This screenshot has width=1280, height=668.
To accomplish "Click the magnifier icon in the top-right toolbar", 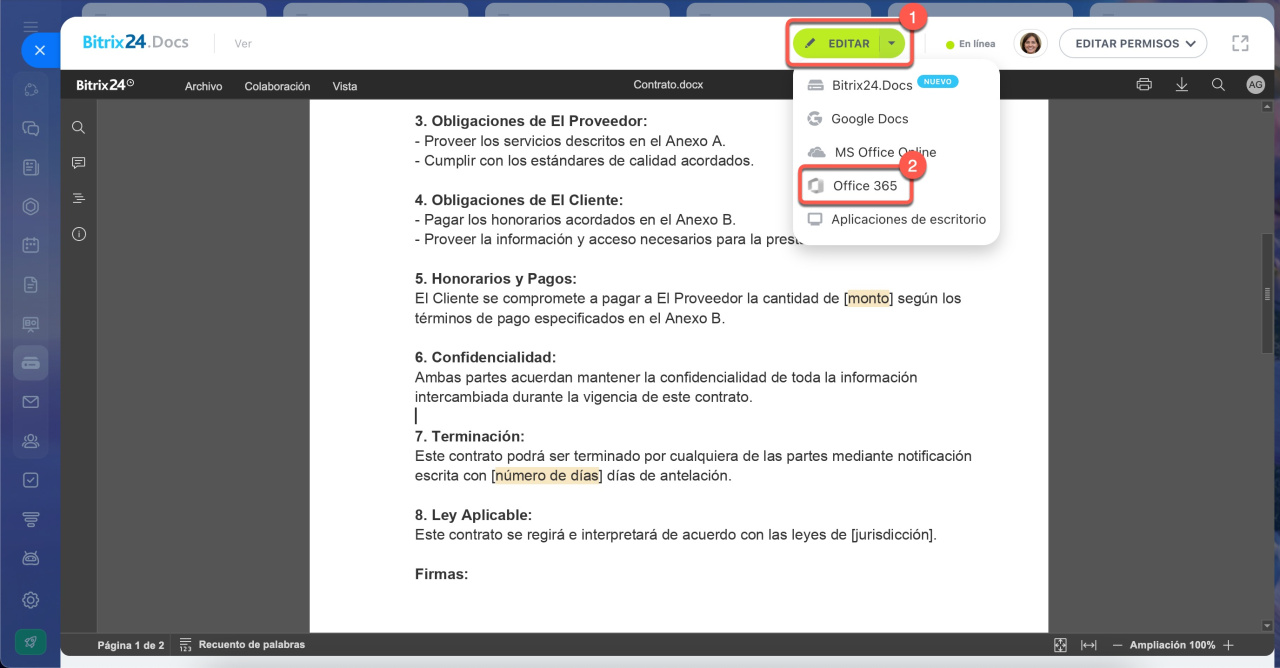I will pyautogui.click(x=1218, y=85).
